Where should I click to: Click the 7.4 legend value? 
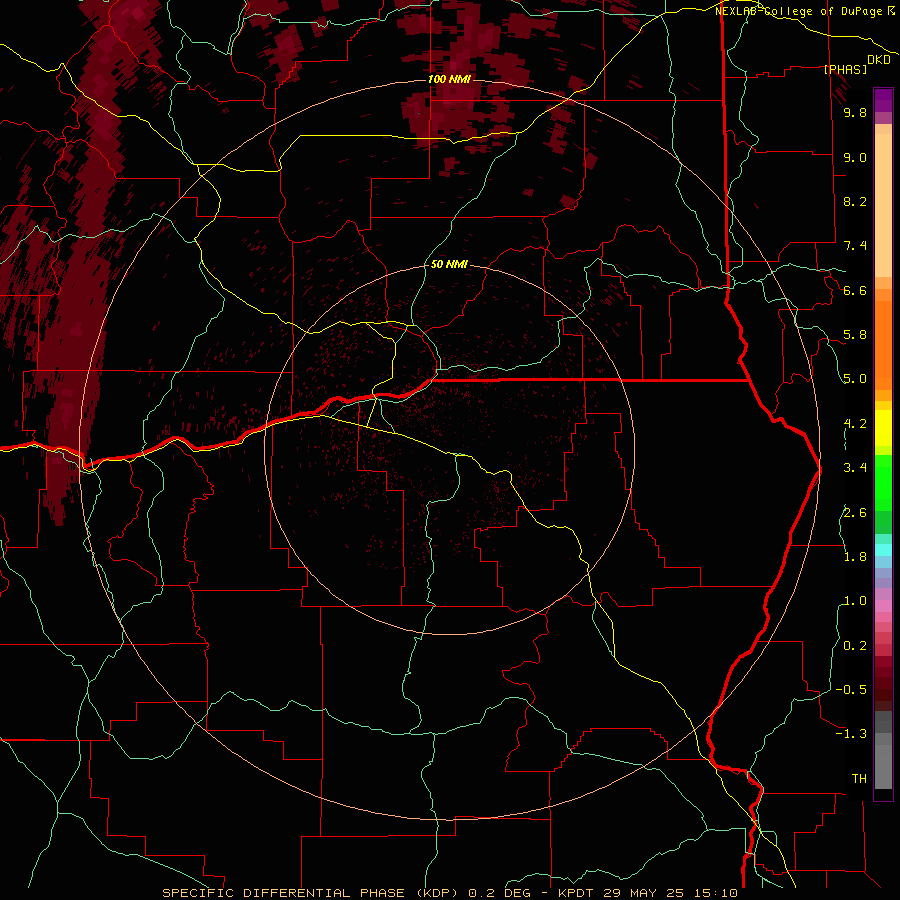(x=855, y=246)
